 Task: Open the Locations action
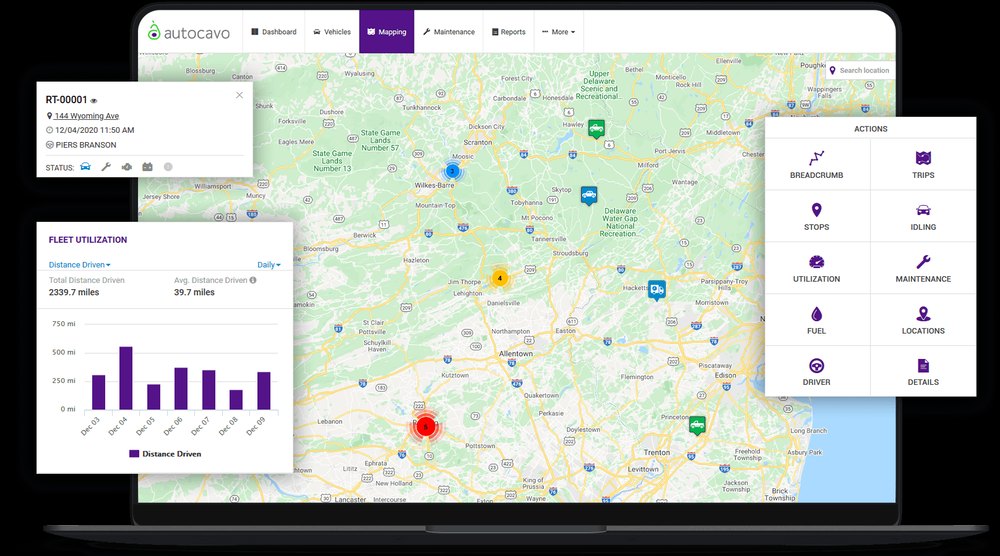click(x=923, y=320)
